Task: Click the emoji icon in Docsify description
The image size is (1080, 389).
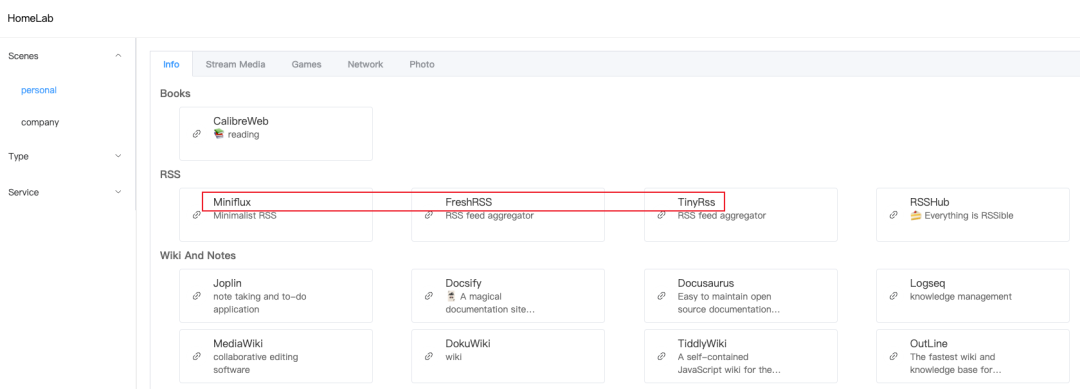Action: [x=451, y=297]
